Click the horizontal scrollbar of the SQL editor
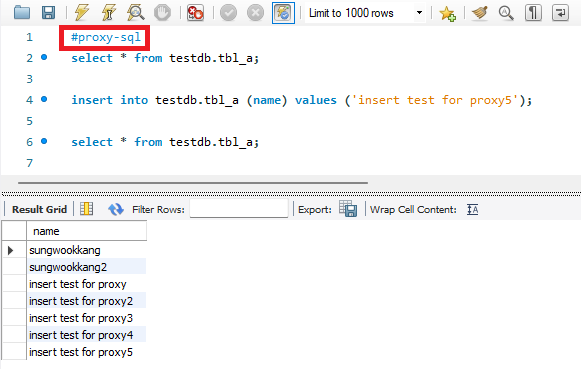This screenshot has height=369, width=581. [x=193, y=183]
